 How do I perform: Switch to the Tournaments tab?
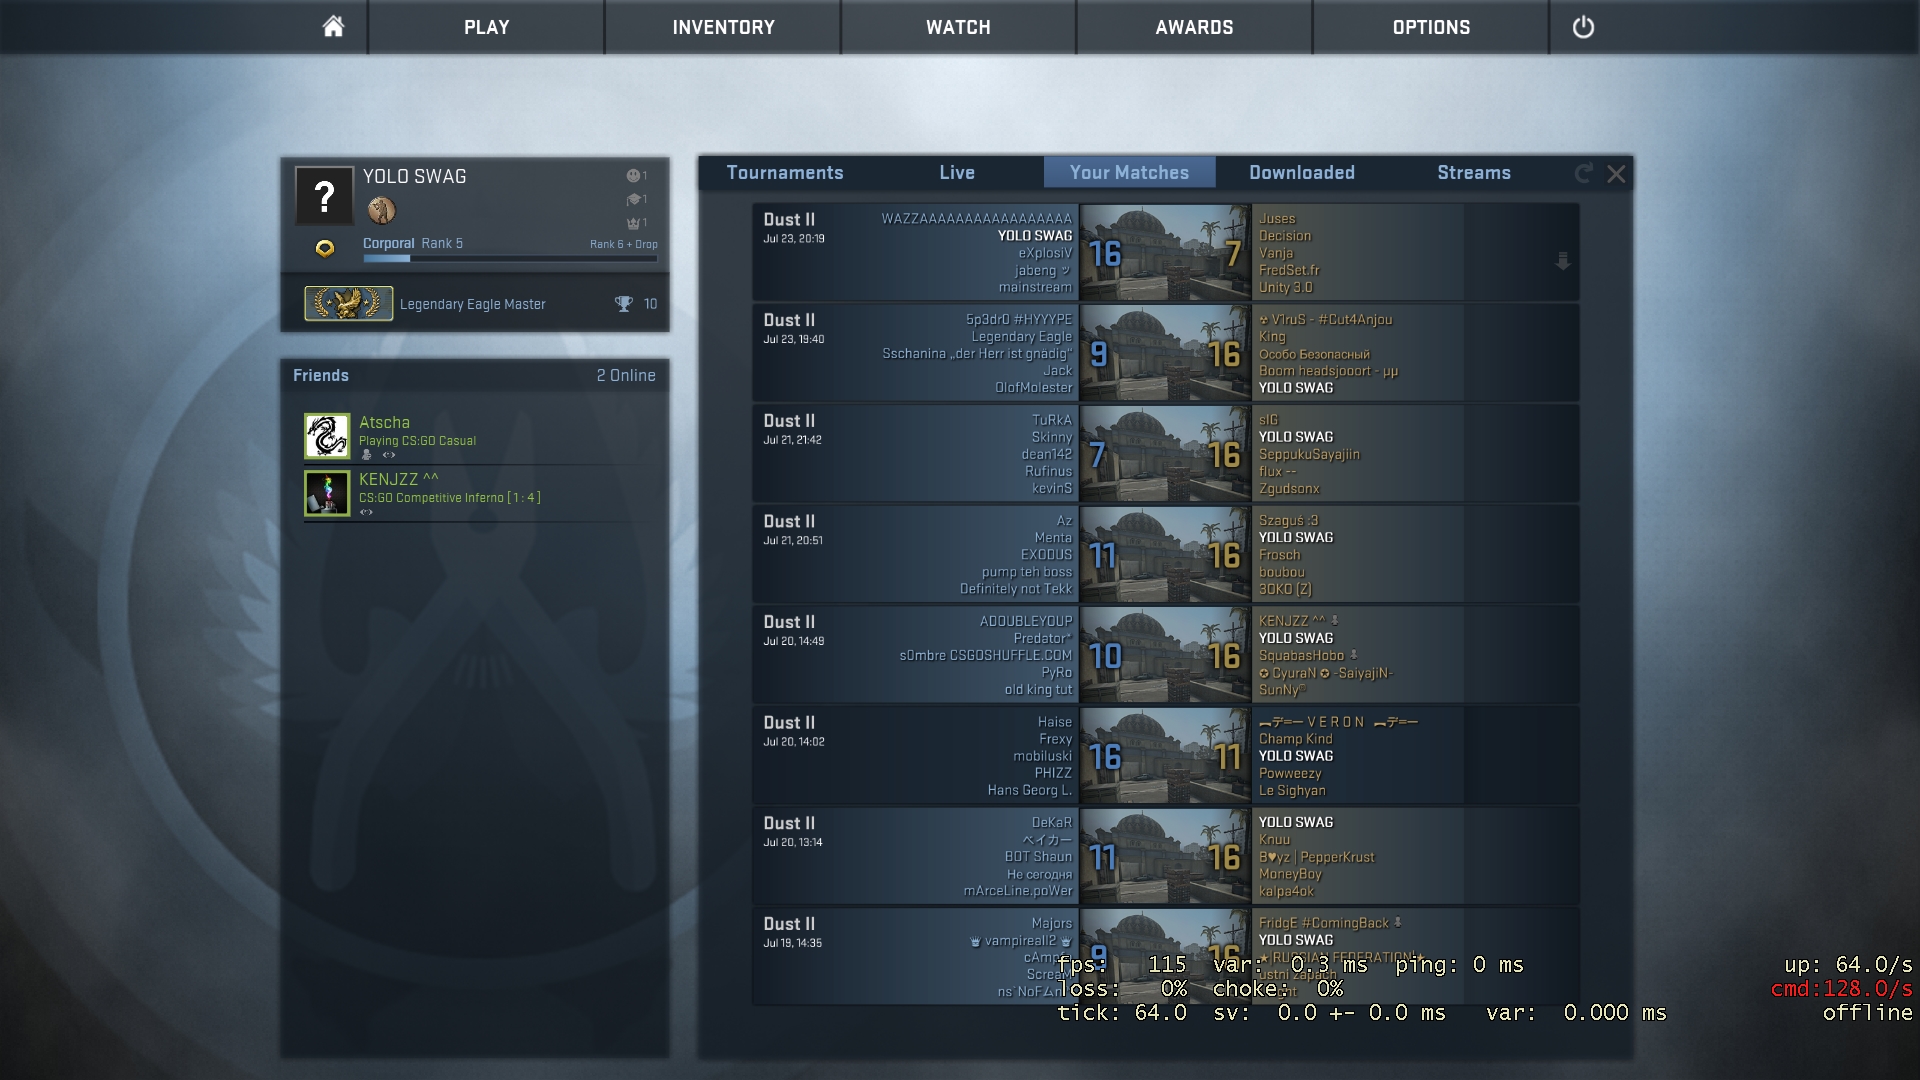pyautogui.click(x=785, y=173)
